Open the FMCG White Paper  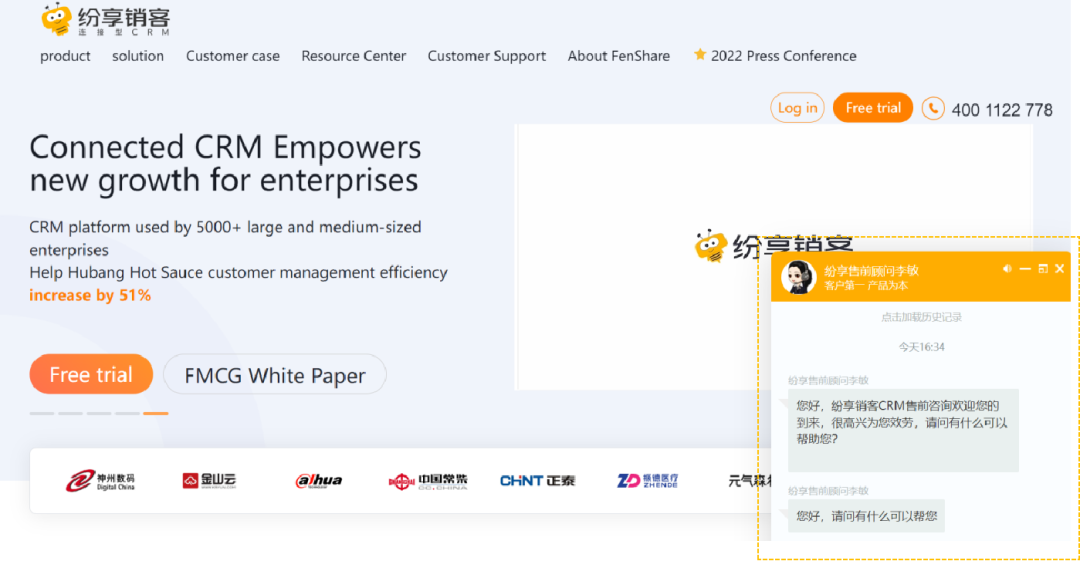(x=275, y=375)
